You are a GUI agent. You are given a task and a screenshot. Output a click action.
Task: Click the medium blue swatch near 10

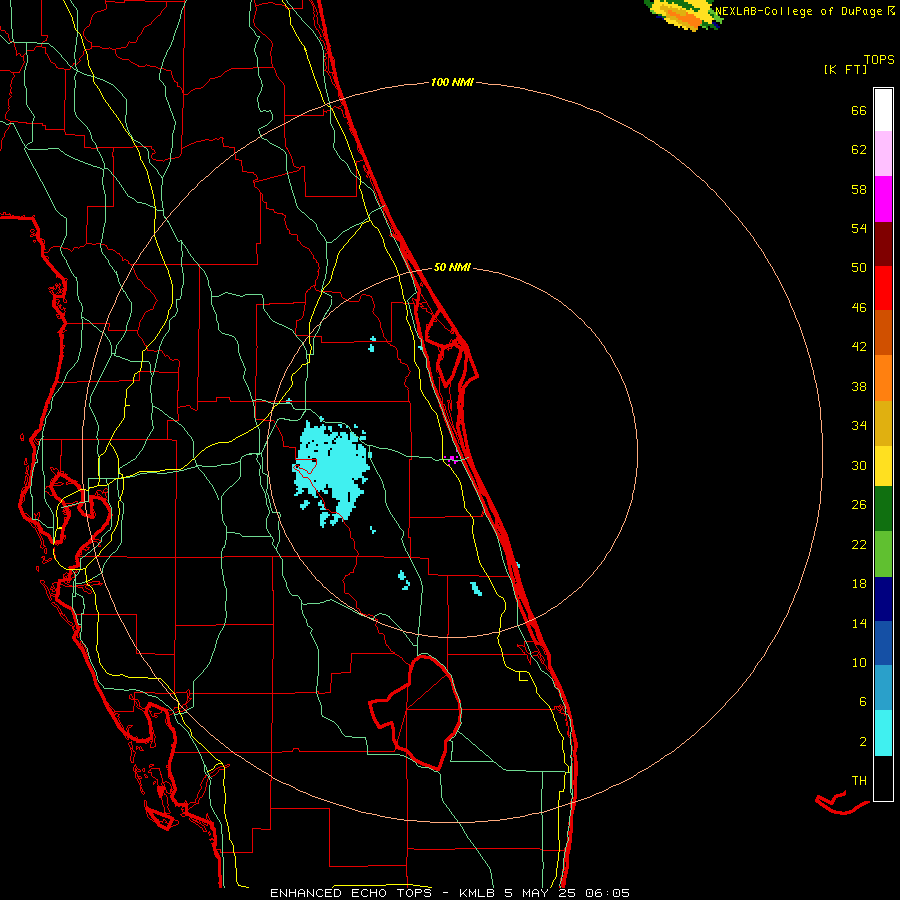(883, 643)
